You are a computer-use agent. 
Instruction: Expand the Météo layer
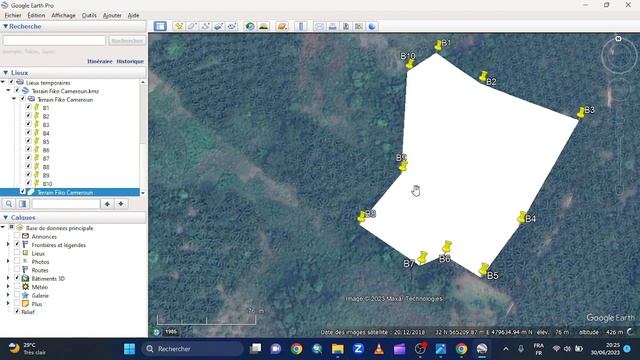coord(9,287)
